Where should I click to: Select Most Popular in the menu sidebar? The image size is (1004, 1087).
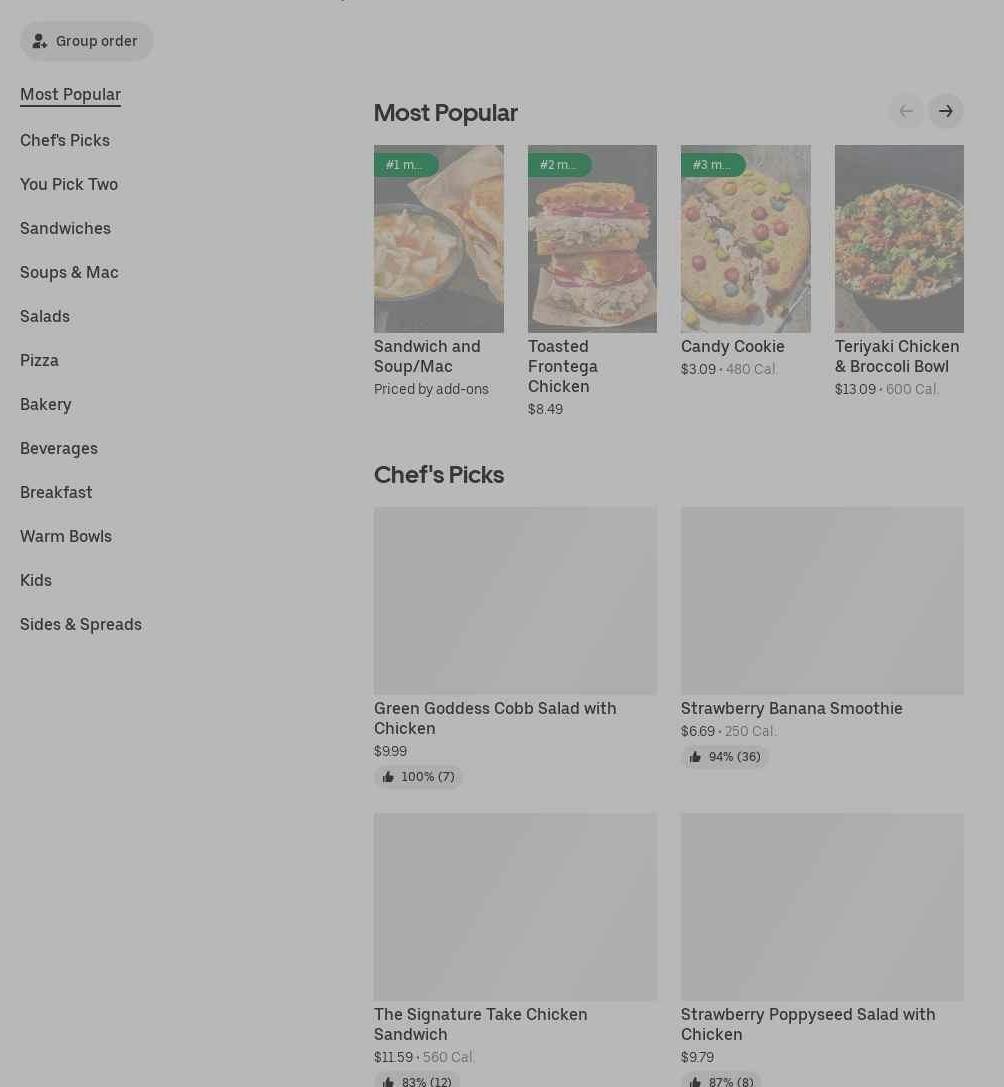pos(70,94)
